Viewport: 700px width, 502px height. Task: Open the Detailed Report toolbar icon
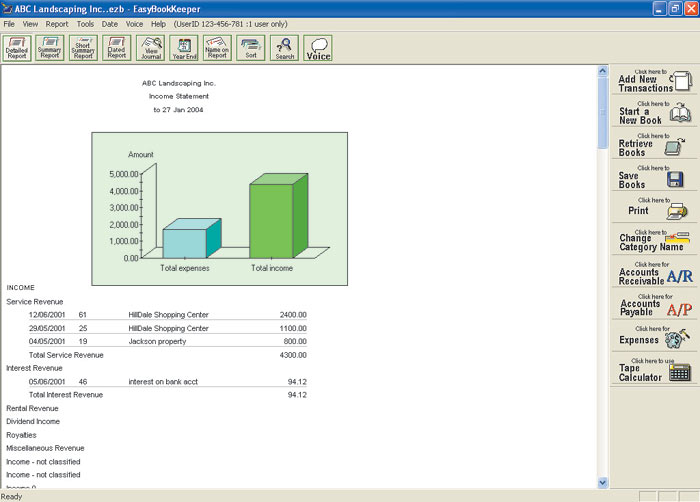17,48
